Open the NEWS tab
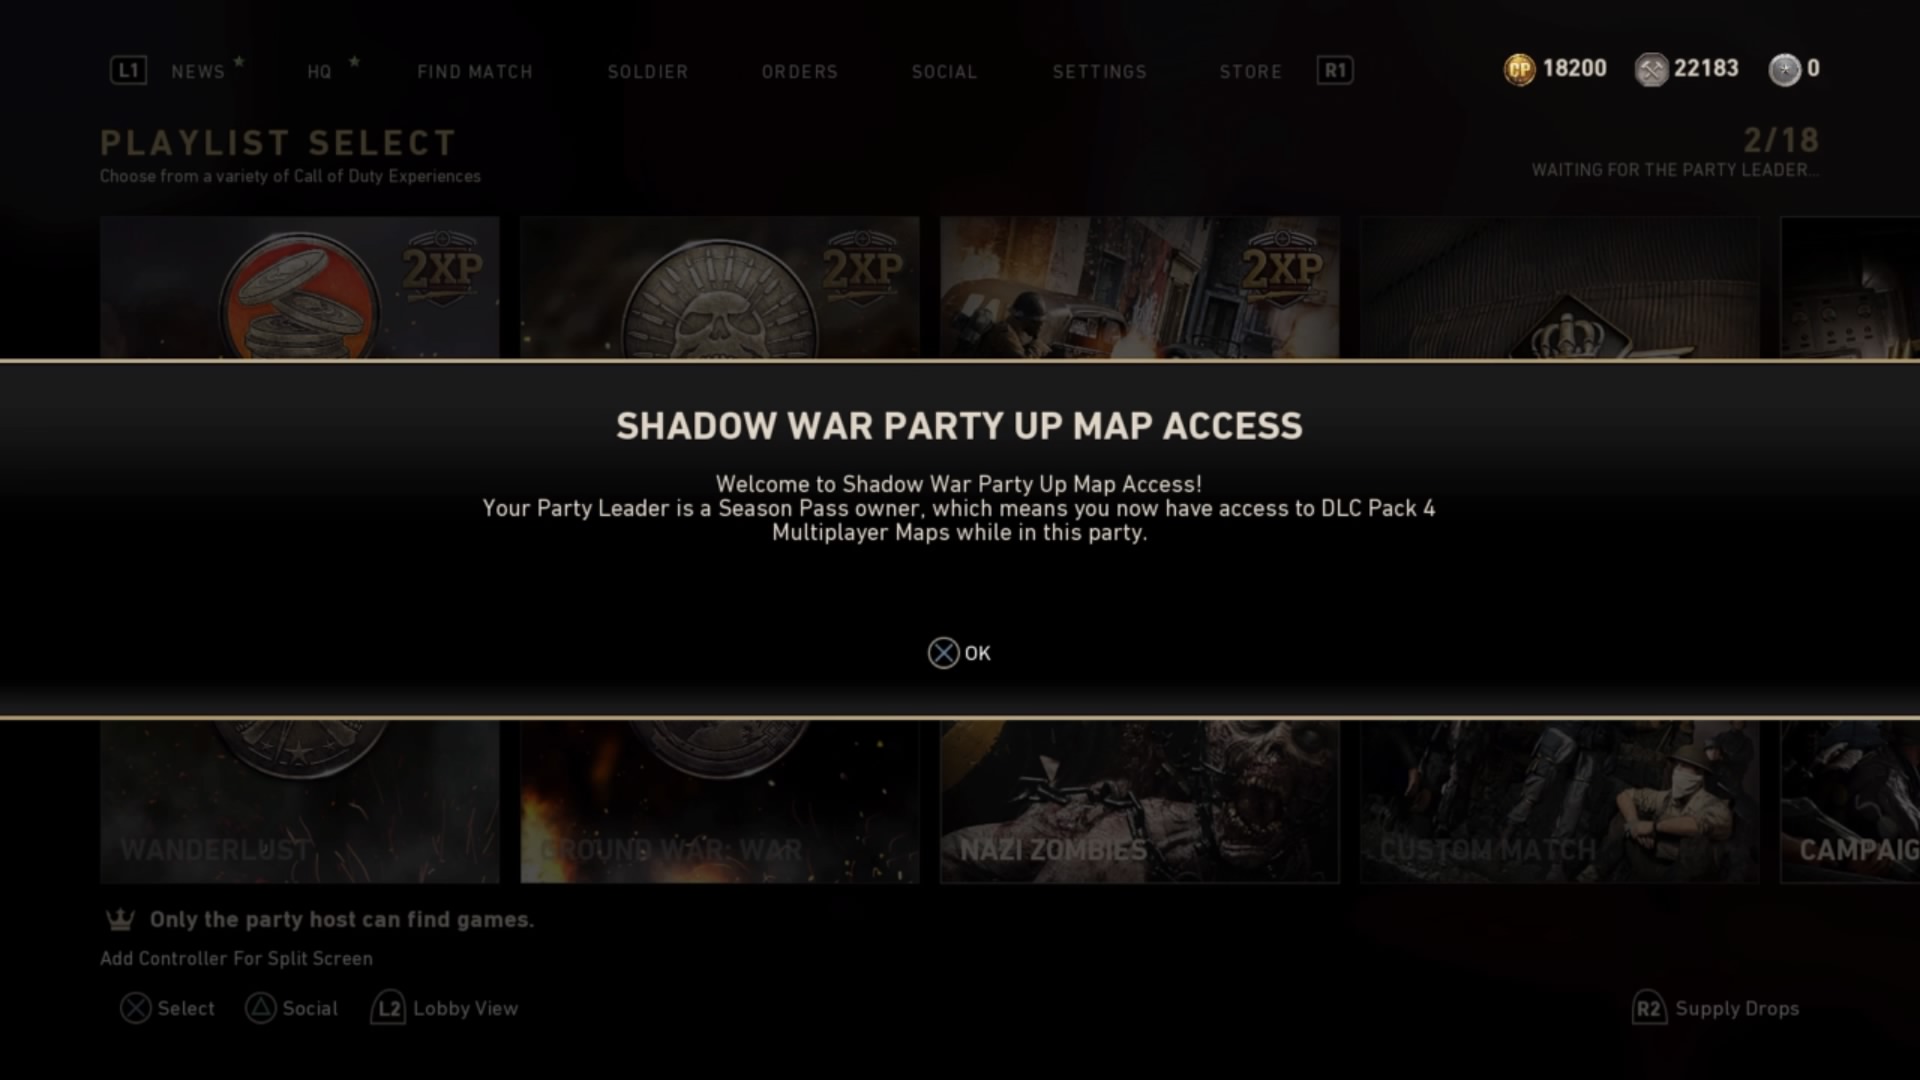The image size is (1920, 1080). pyautogui.click(x=198, y=72)
